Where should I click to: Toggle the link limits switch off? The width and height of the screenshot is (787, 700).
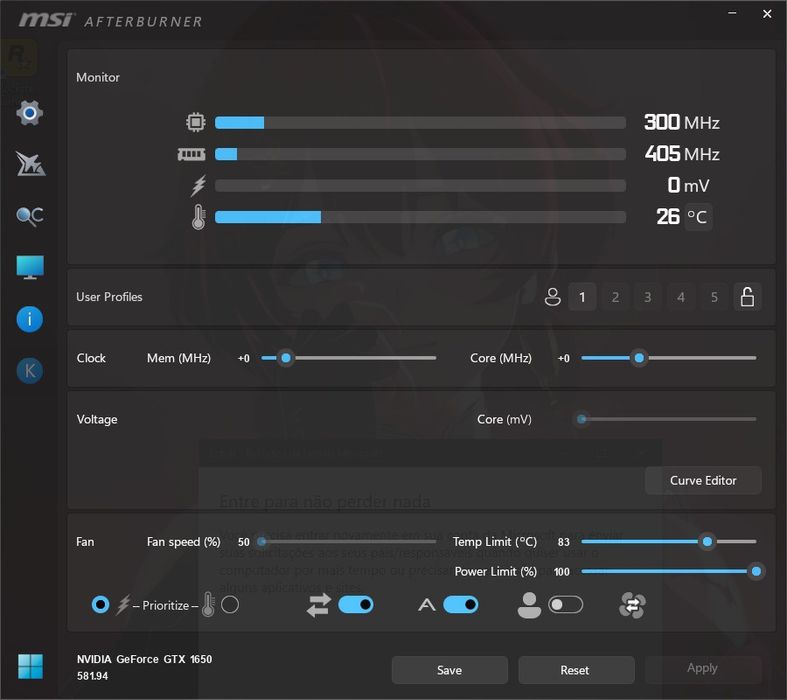356,605
